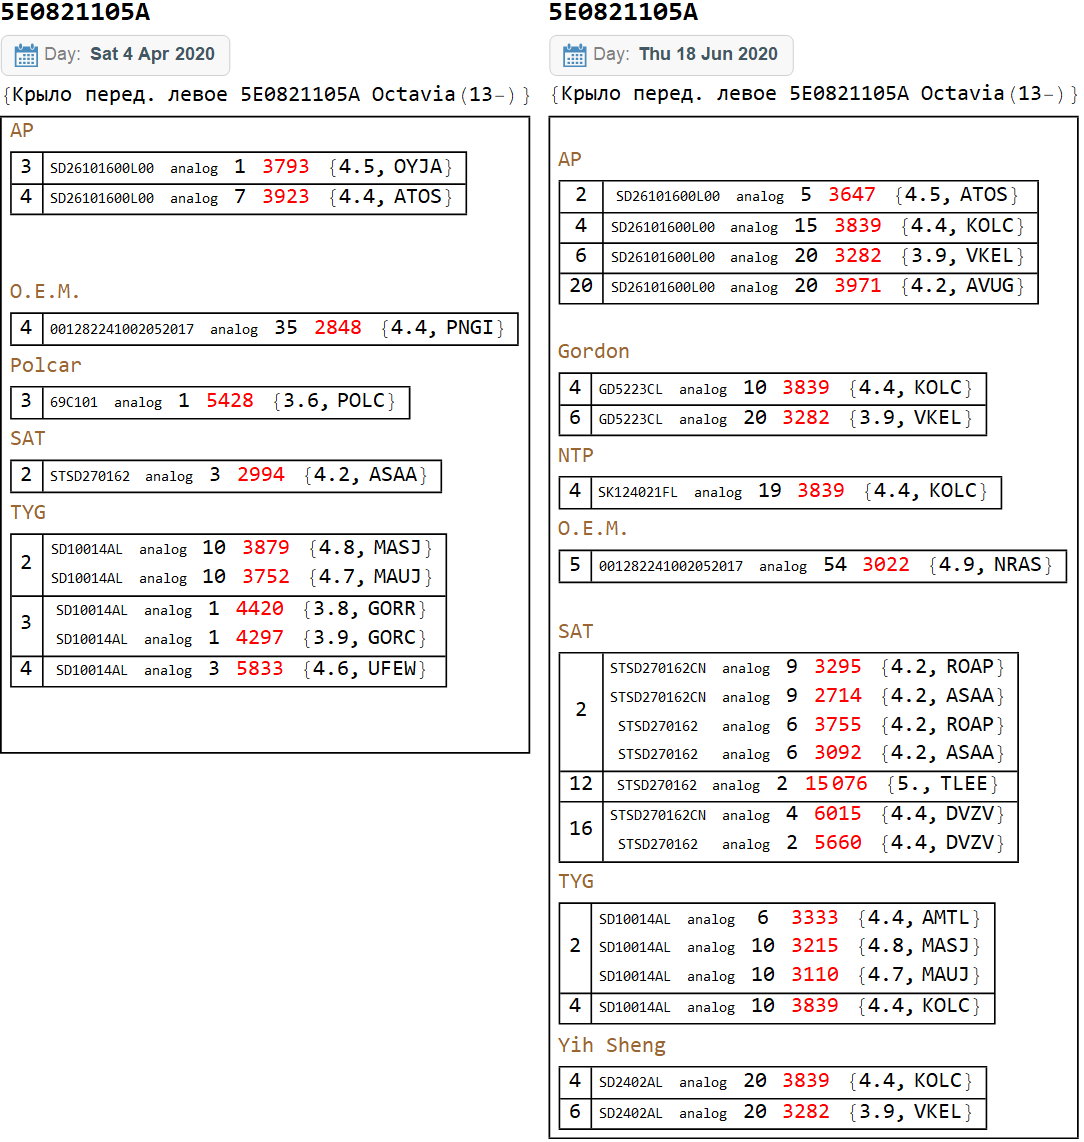The width and height of the screenshot is (1084, 1142).
Task: Select price 3879 in April MASJ row
Action: [266, 548]
